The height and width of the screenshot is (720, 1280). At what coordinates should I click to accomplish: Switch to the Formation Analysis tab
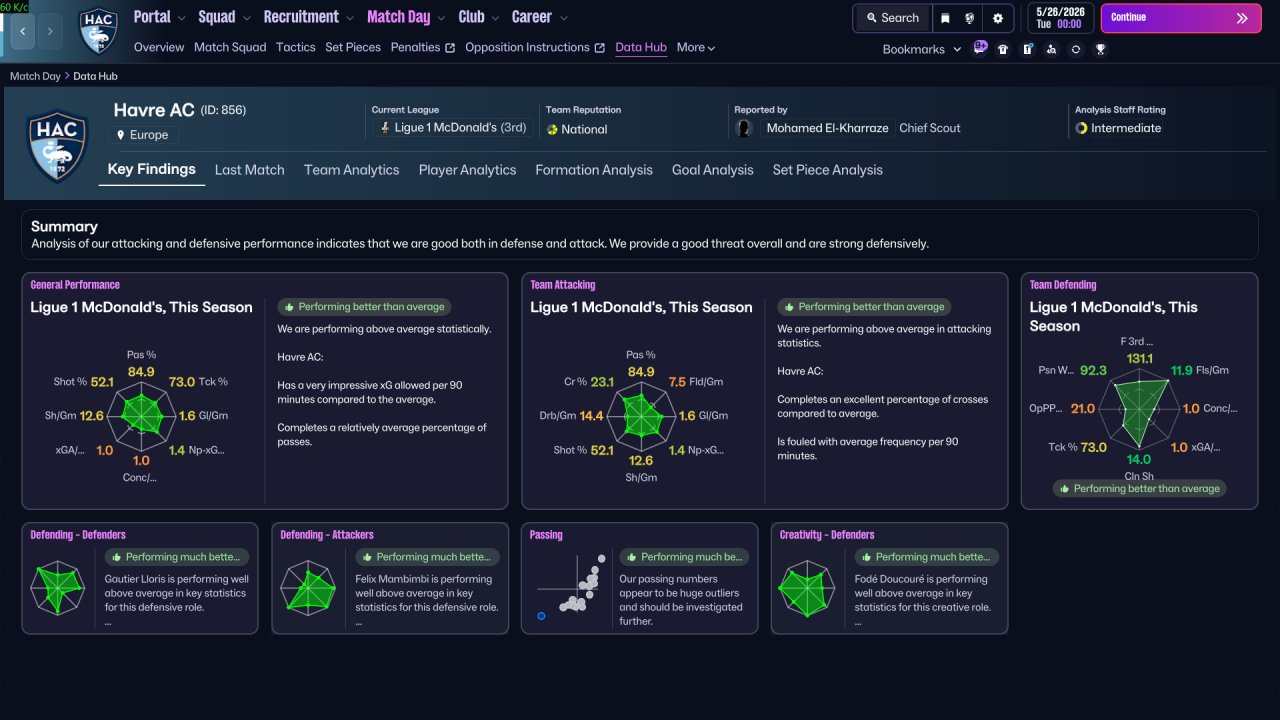coord(594,170)
